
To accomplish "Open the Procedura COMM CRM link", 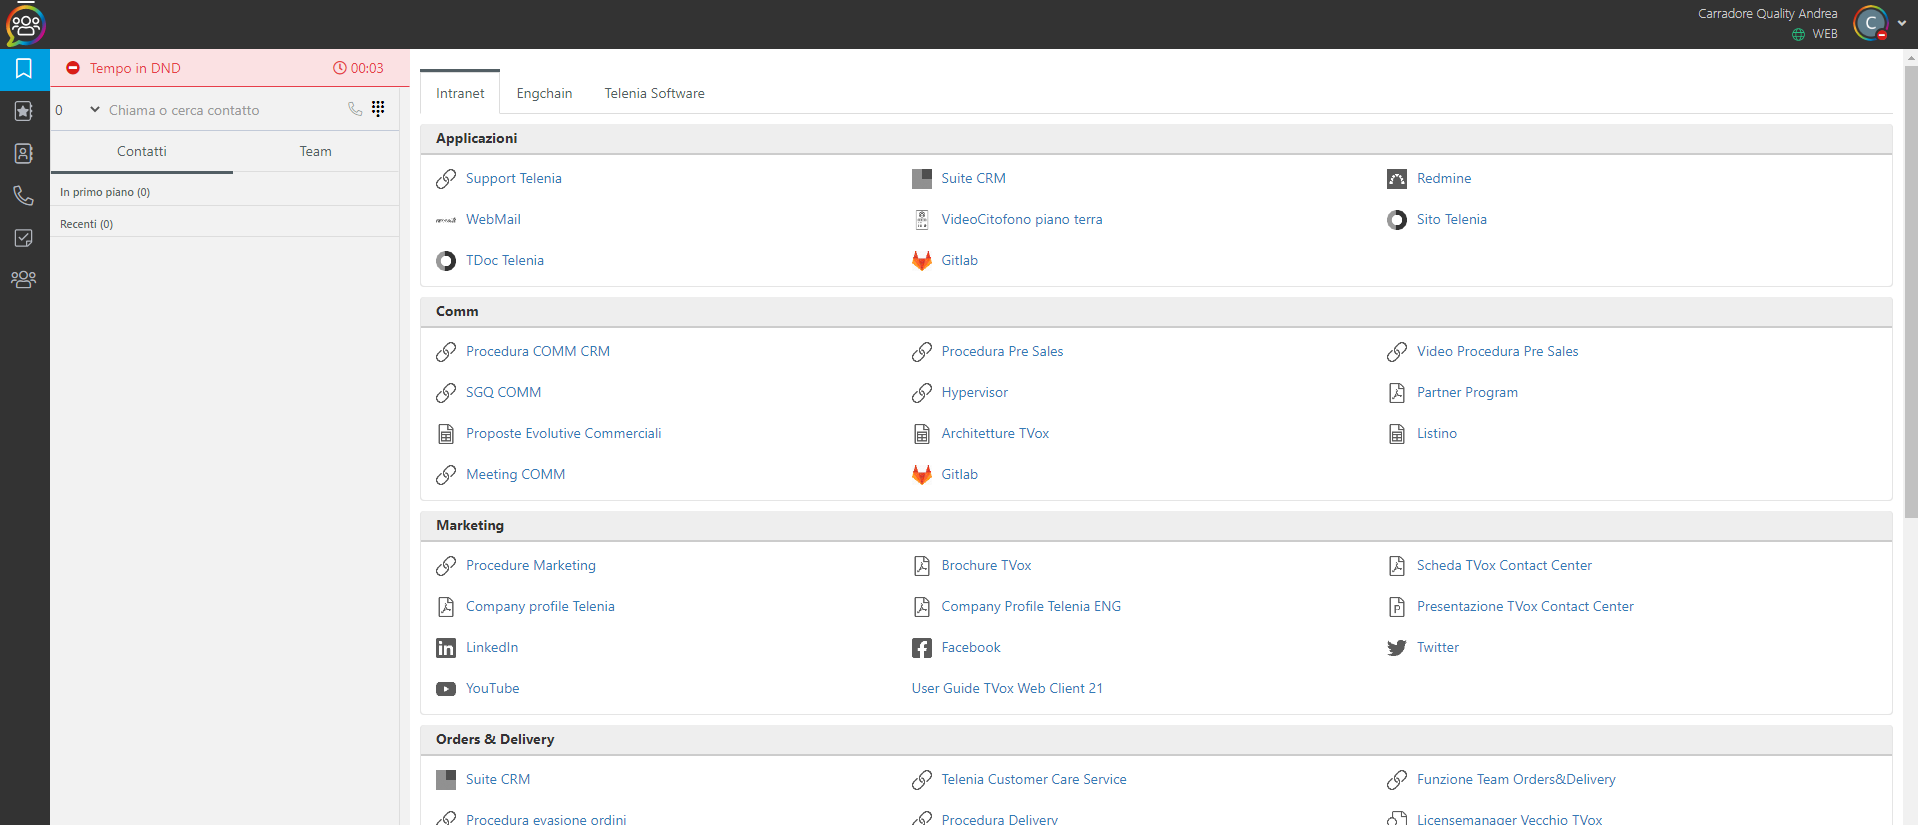I will (x=538, y=352).
